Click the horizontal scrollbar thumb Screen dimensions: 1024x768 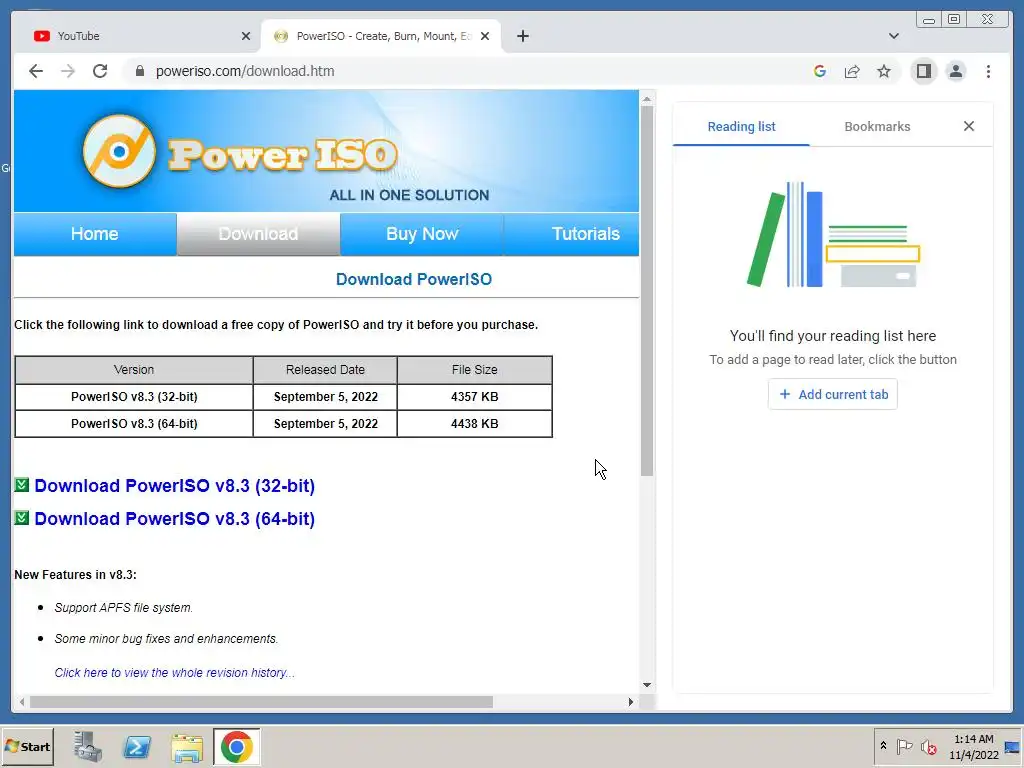261,702
